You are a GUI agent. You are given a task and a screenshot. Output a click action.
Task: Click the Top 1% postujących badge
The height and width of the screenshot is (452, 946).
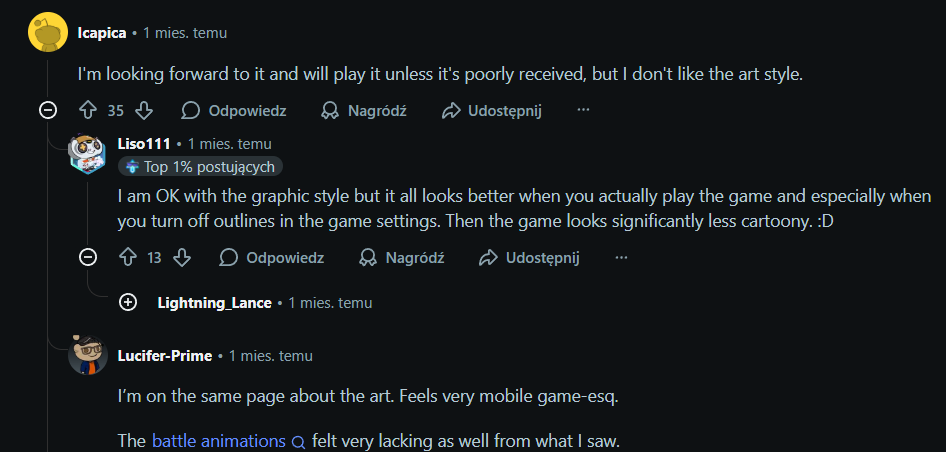[x=201, y=167]
